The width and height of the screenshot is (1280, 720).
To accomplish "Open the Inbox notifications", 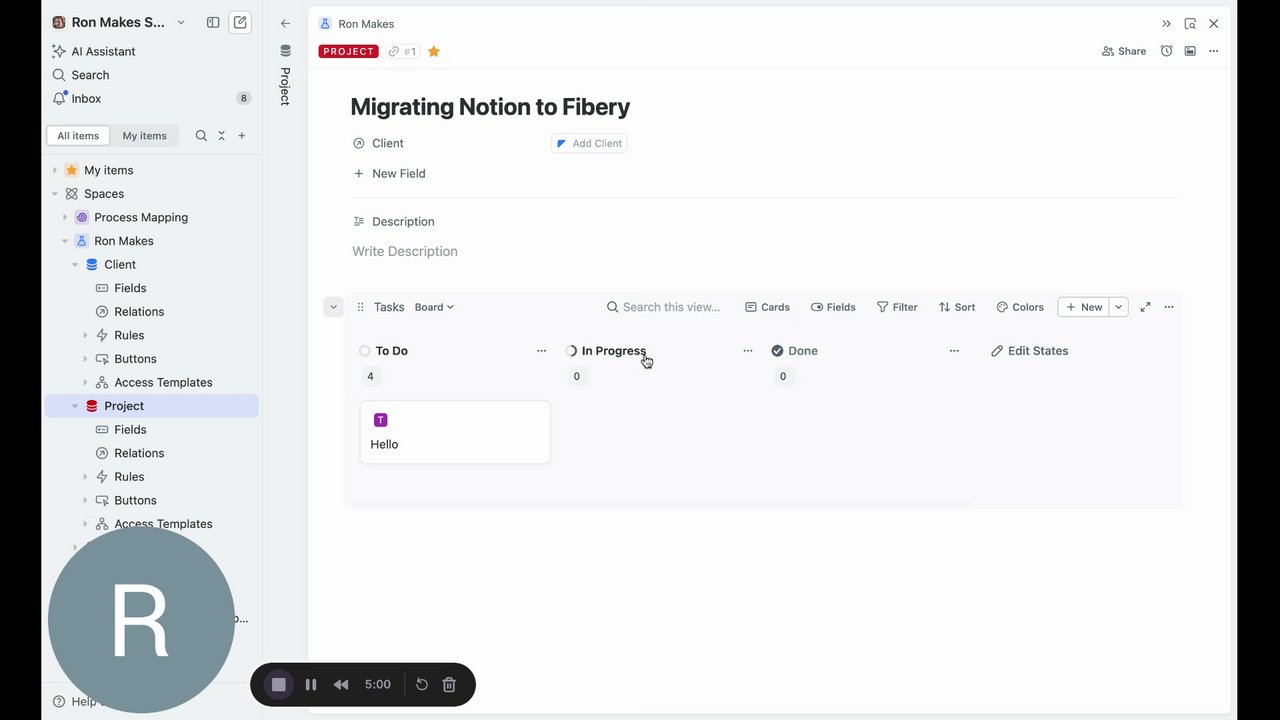I will (76, 98).
